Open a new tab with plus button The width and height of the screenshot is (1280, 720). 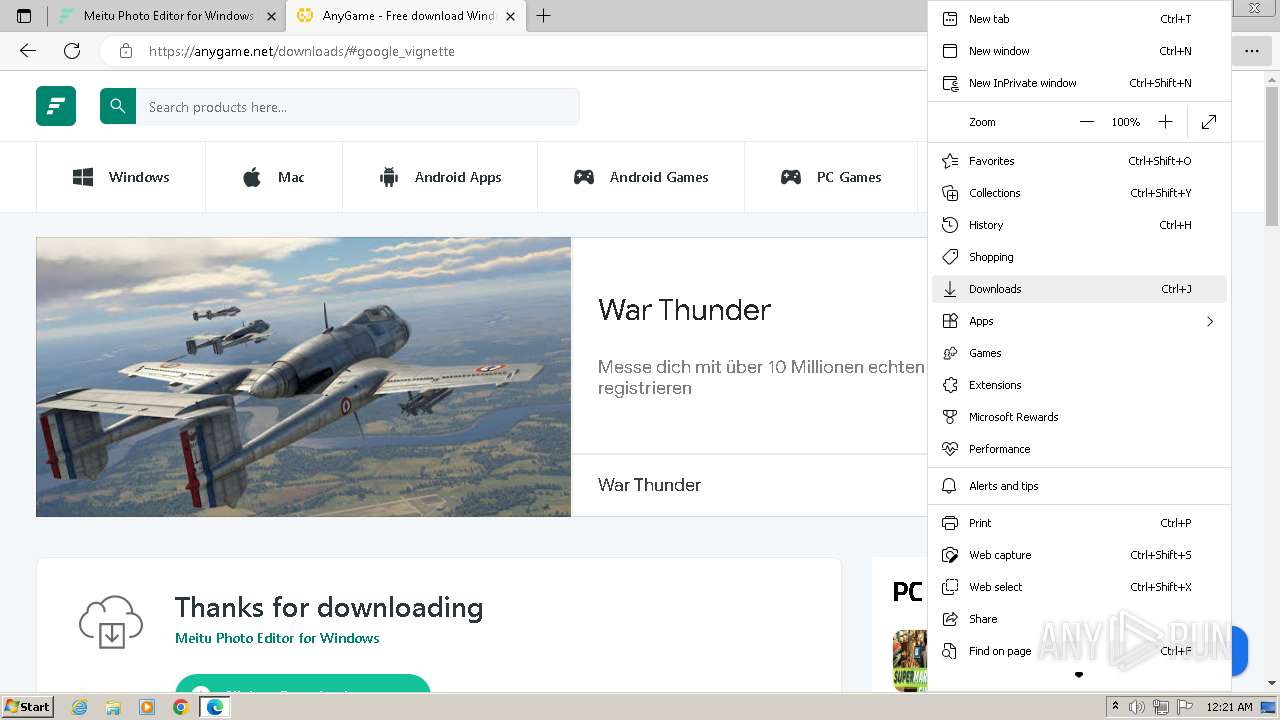pyautogui.click(x=544, y=16)
